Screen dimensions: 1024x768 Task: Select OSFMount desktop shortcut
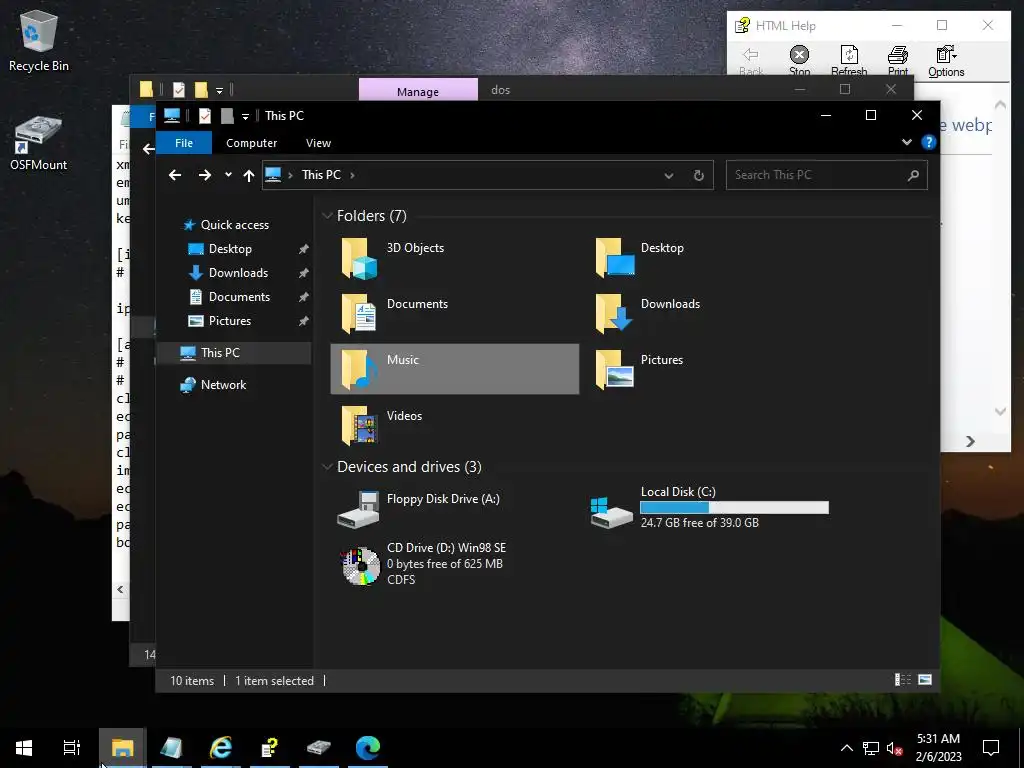tap(39, 143)
